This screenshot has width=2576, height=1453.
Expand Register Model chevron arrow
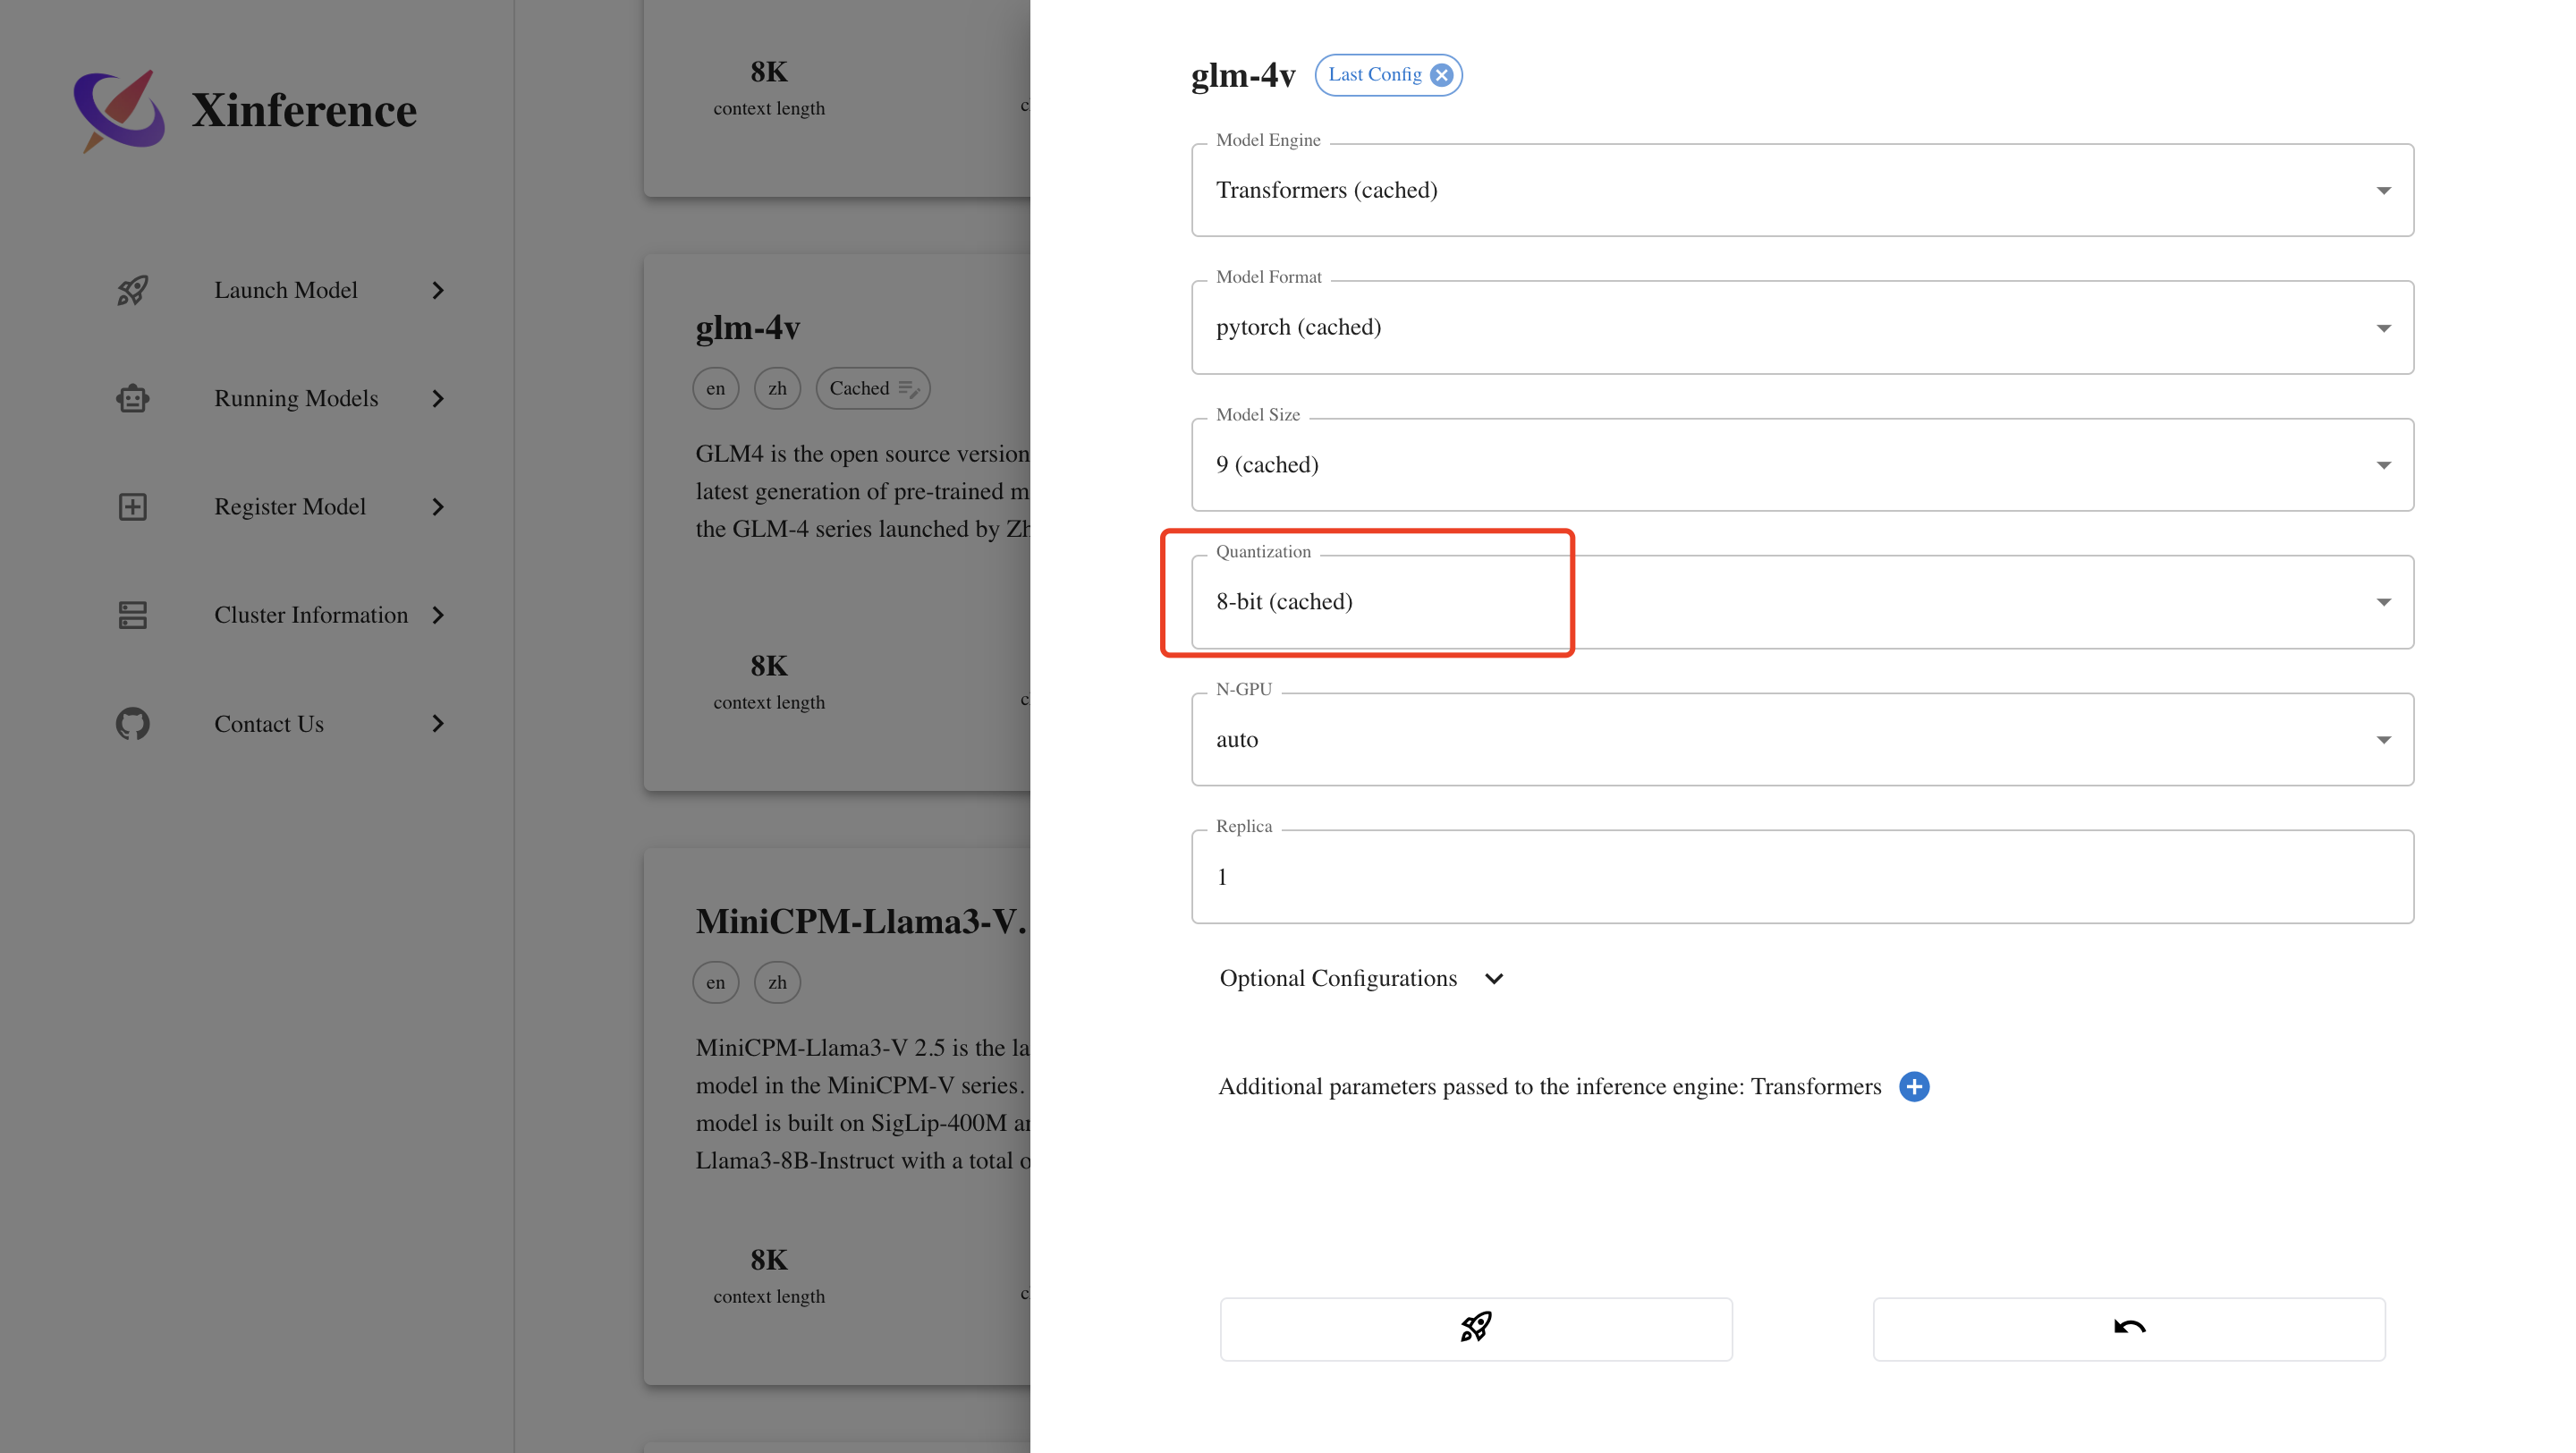tap(438, 507)
